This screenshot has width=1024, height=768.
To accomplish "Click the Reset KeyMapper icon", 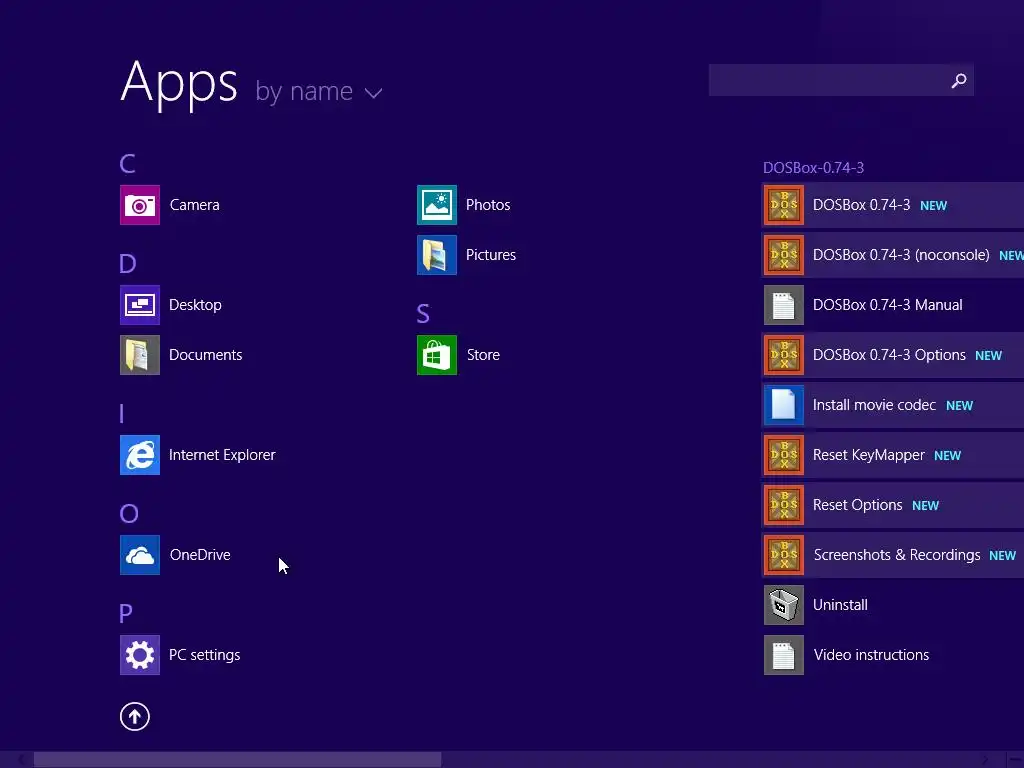I will pos(784,455).
